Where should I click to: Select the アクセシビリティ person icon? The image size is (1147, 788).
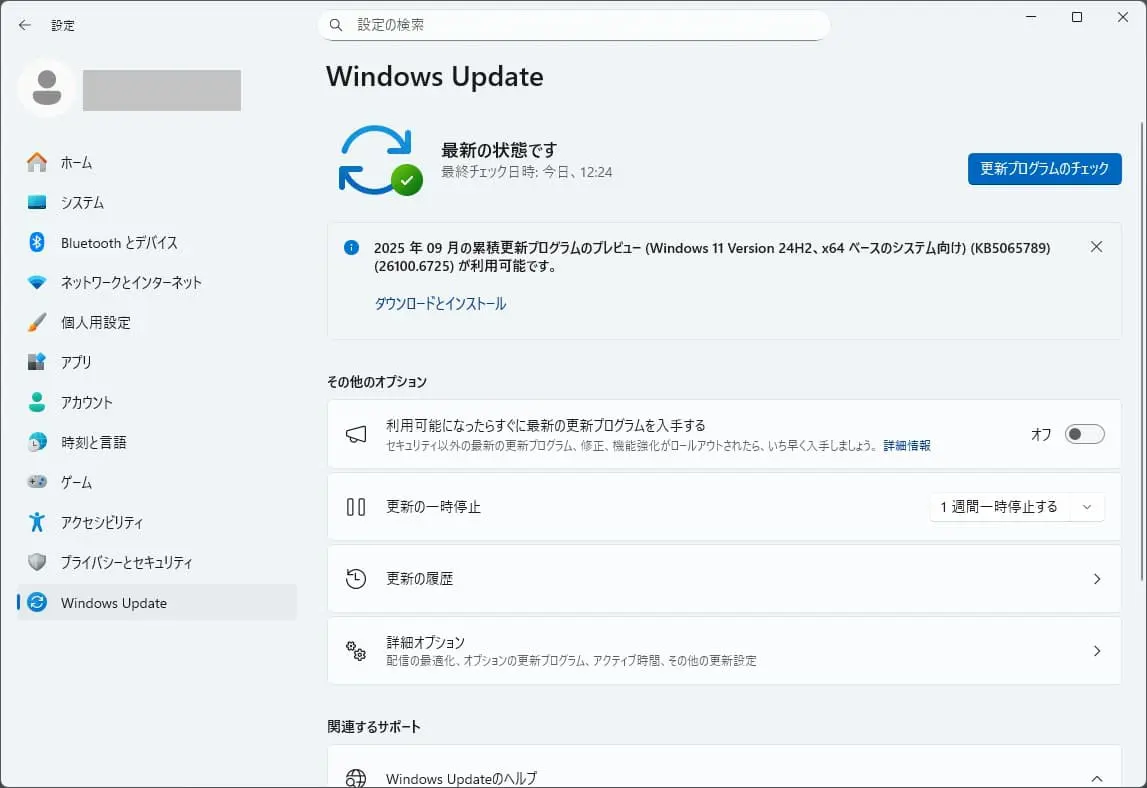(x=37, y=522)
